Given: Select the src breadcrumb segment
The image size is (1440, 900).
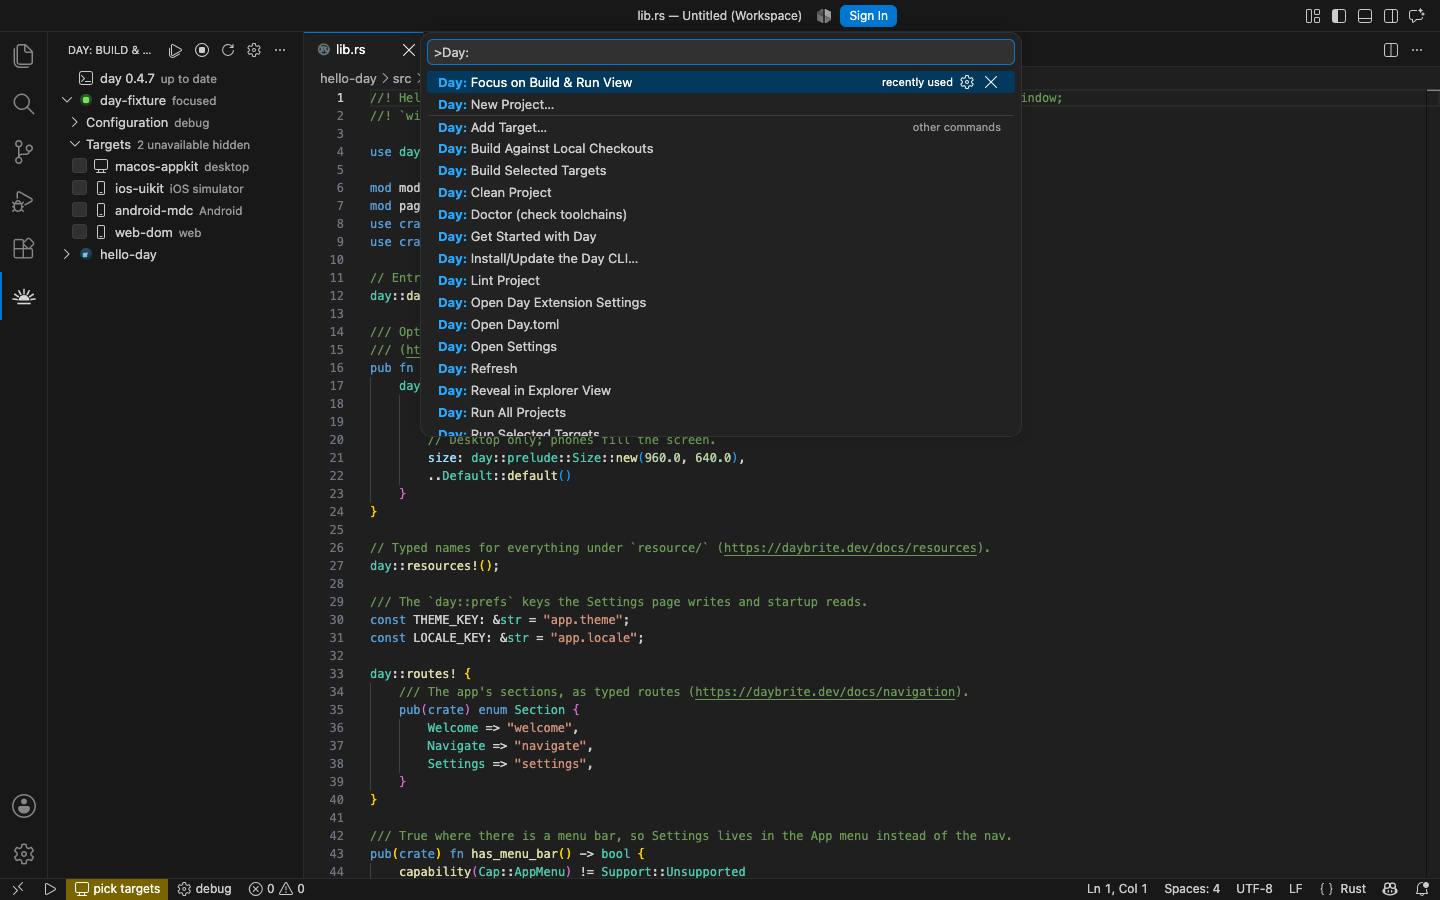Looking at the screenshot, I should coord(402,78).
